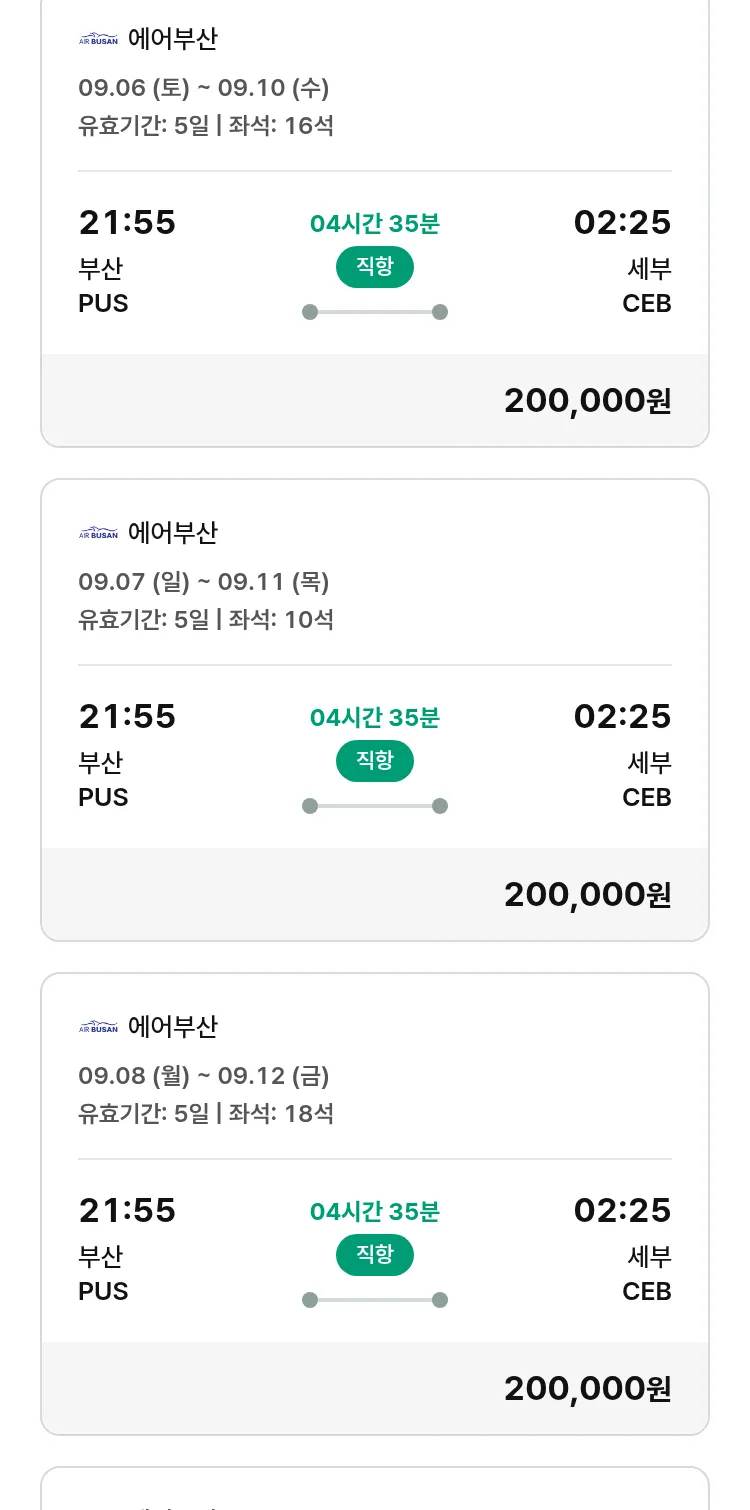Image resolution: width=750 pixels, height=1510 pixels.
Task: Click route line icon on 09.08 flight
Action: (375, 1300)
